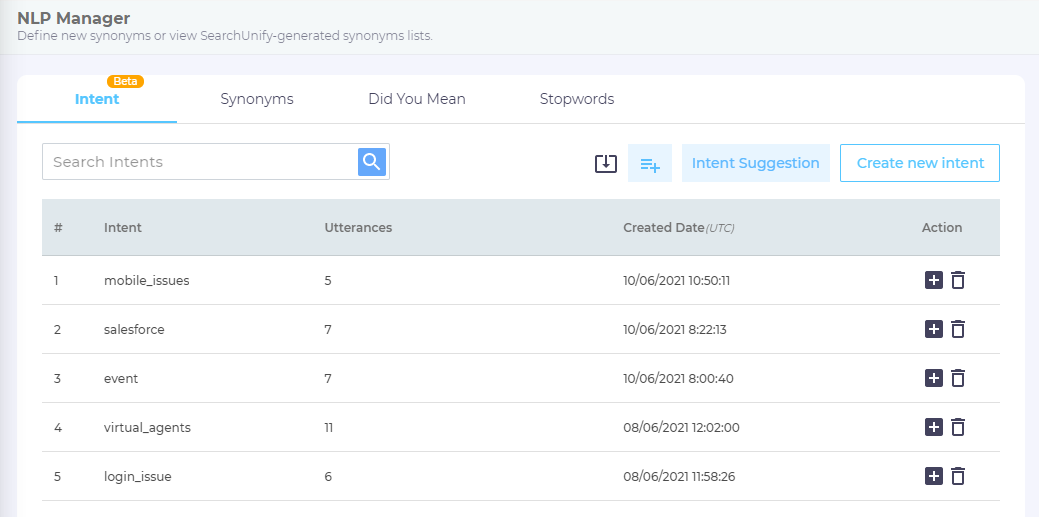Click plus icon for virtual_agents row

tap(934, 427)
